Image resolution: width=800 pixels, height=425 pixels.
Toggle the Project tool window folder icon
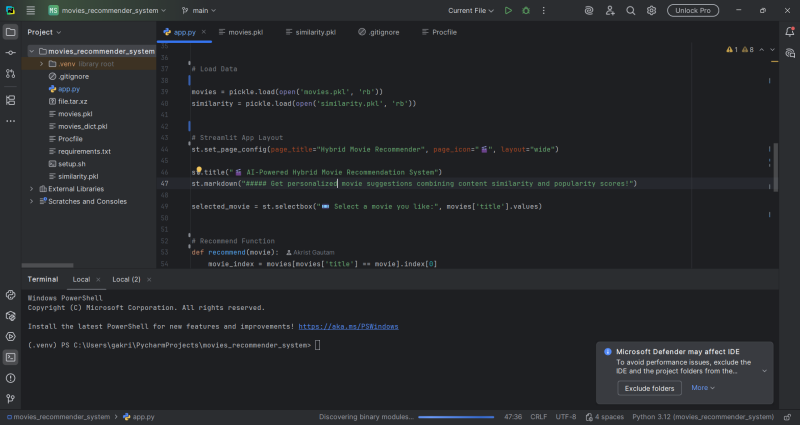tap(10, 32)
